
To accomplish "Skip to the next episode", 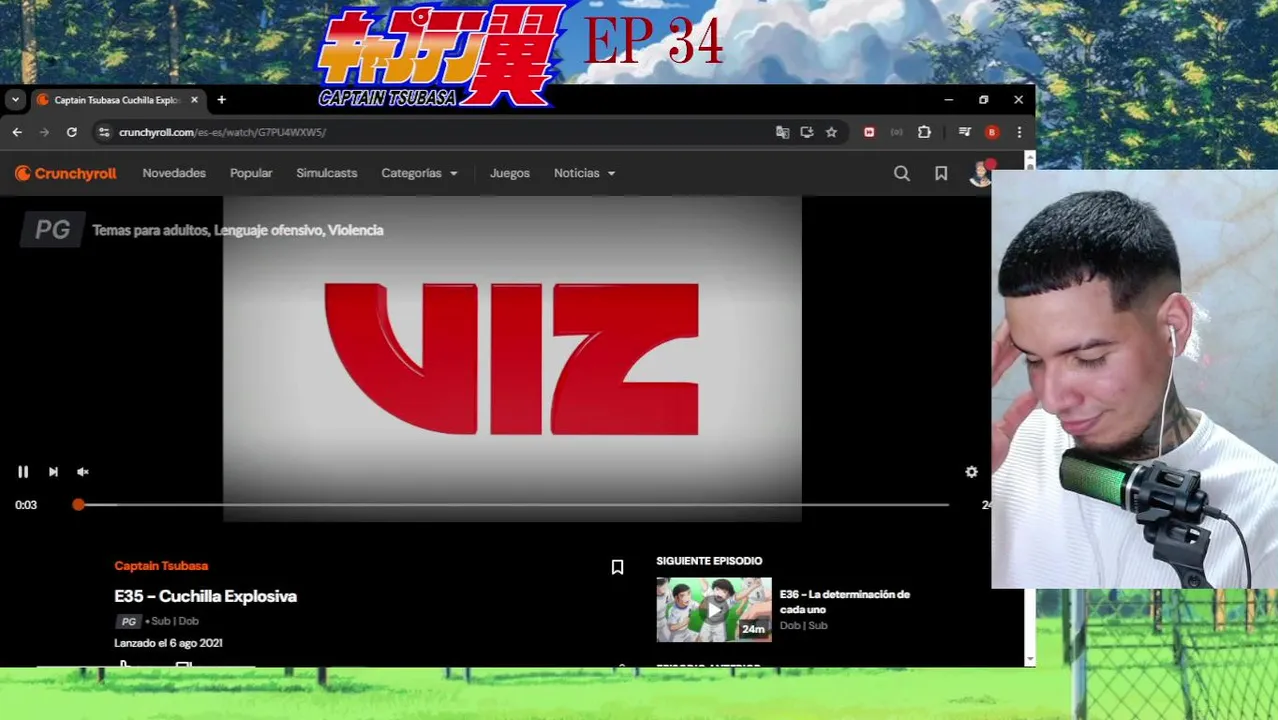I will pos(53,472).
